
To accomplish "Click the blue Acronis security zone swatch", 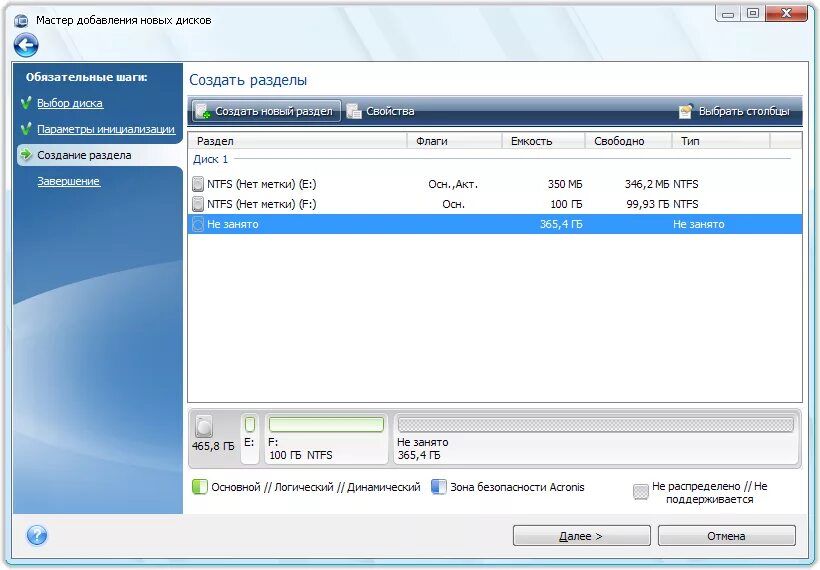I will coord(438,487).
